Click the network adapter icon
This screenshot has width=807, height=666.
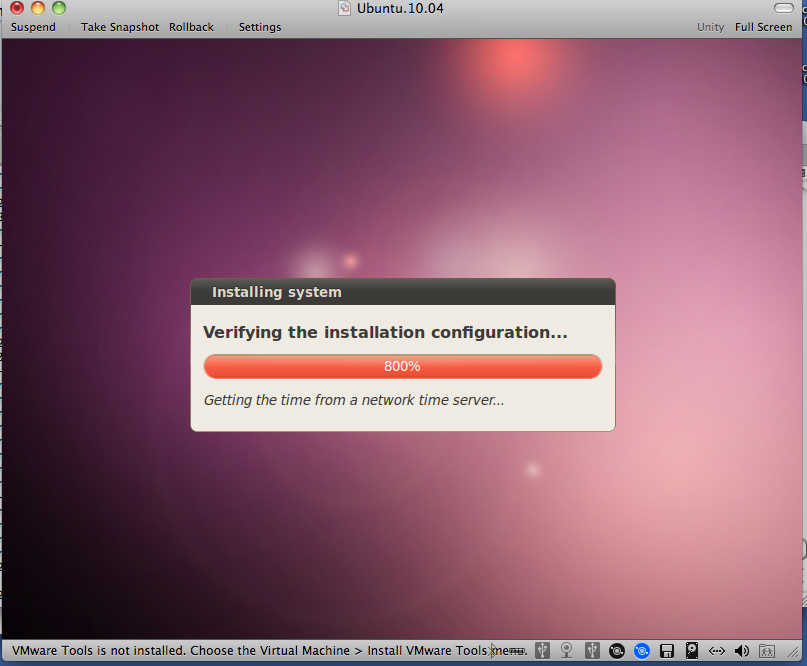716,652
